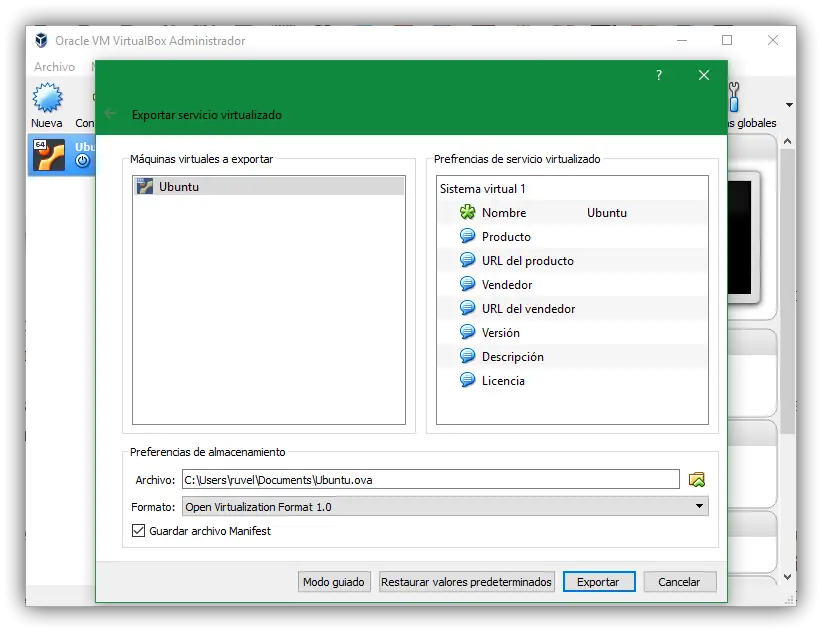822x632 pixels.
Task: Click the main window scrollbar down arrow
Action: pos(787,577)
